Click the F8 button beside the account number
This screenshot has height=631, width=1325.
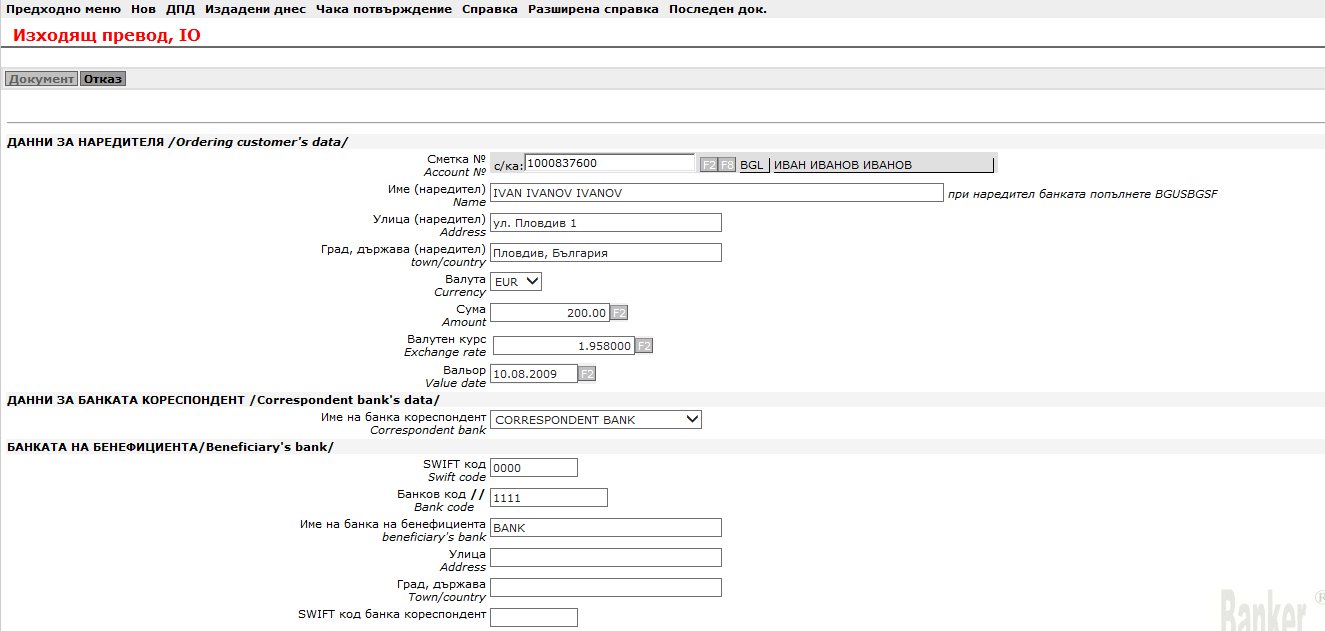[x=727, y=164]
